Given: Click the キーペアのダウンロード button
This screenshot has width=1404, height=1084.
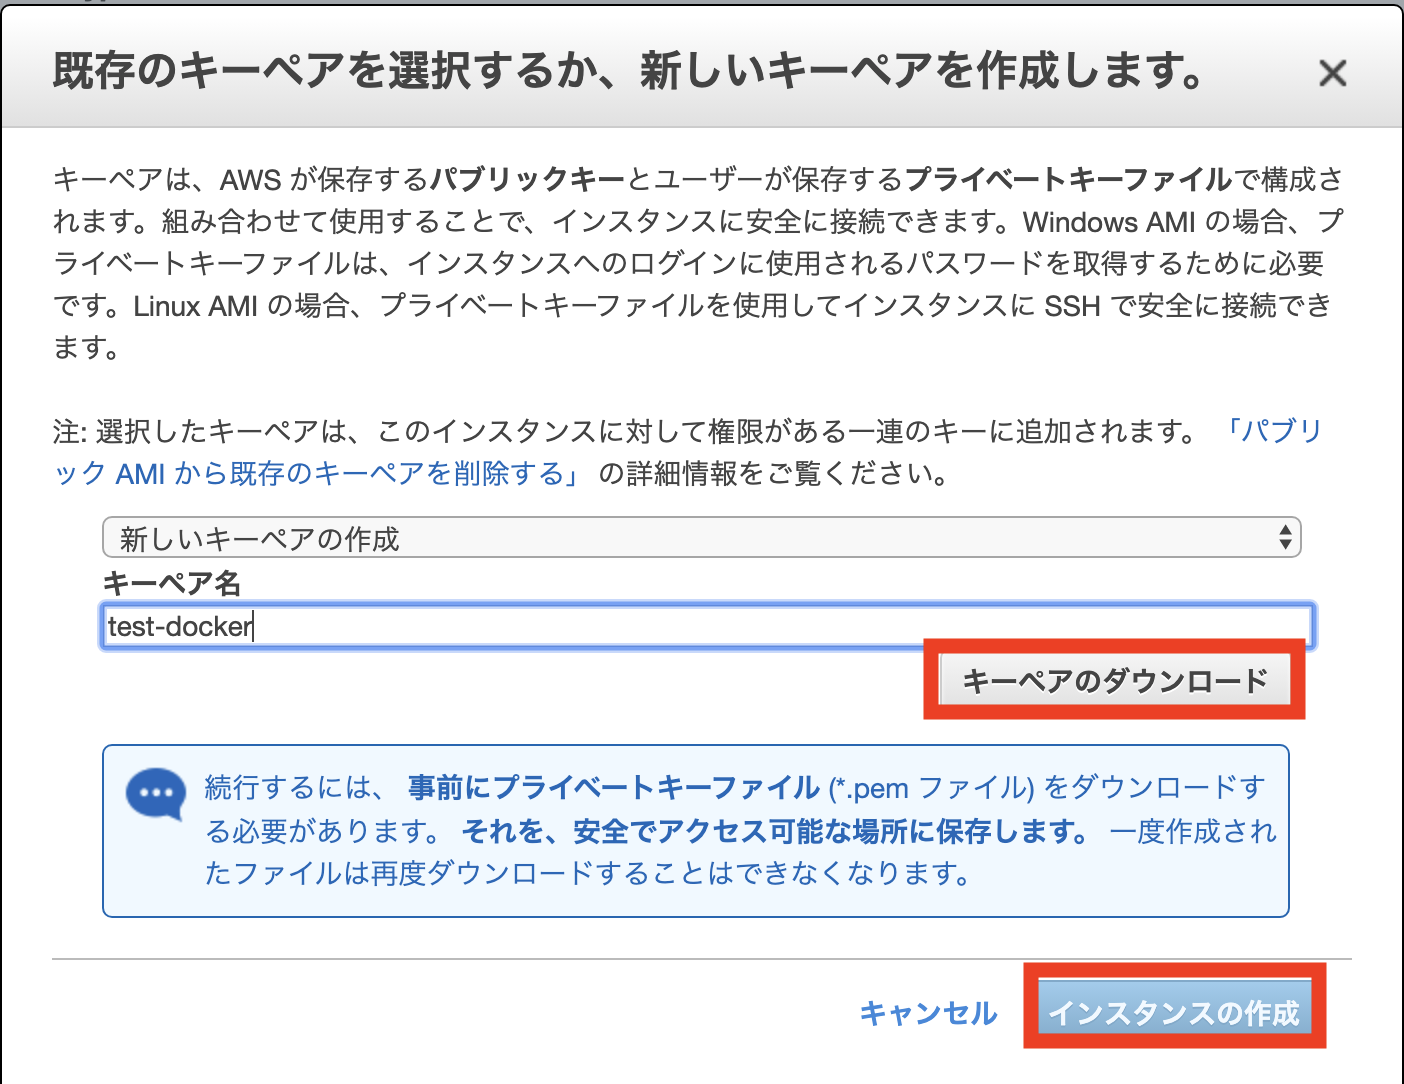Looking at the screenshot, I should pyautogui.click(x=1114, y=681).
